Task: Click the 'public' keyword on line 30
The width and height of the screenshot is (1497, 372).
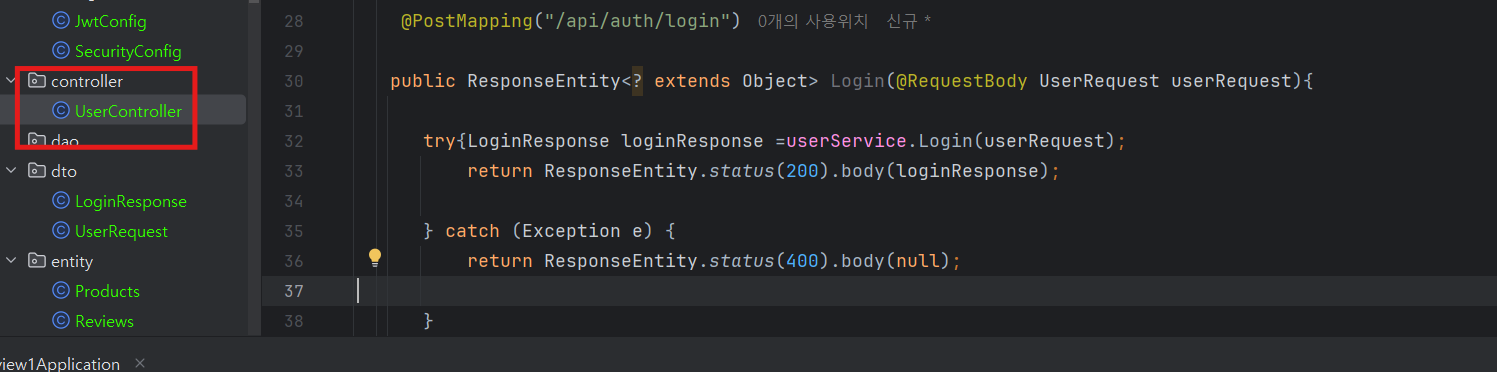Action: (423, 81)
